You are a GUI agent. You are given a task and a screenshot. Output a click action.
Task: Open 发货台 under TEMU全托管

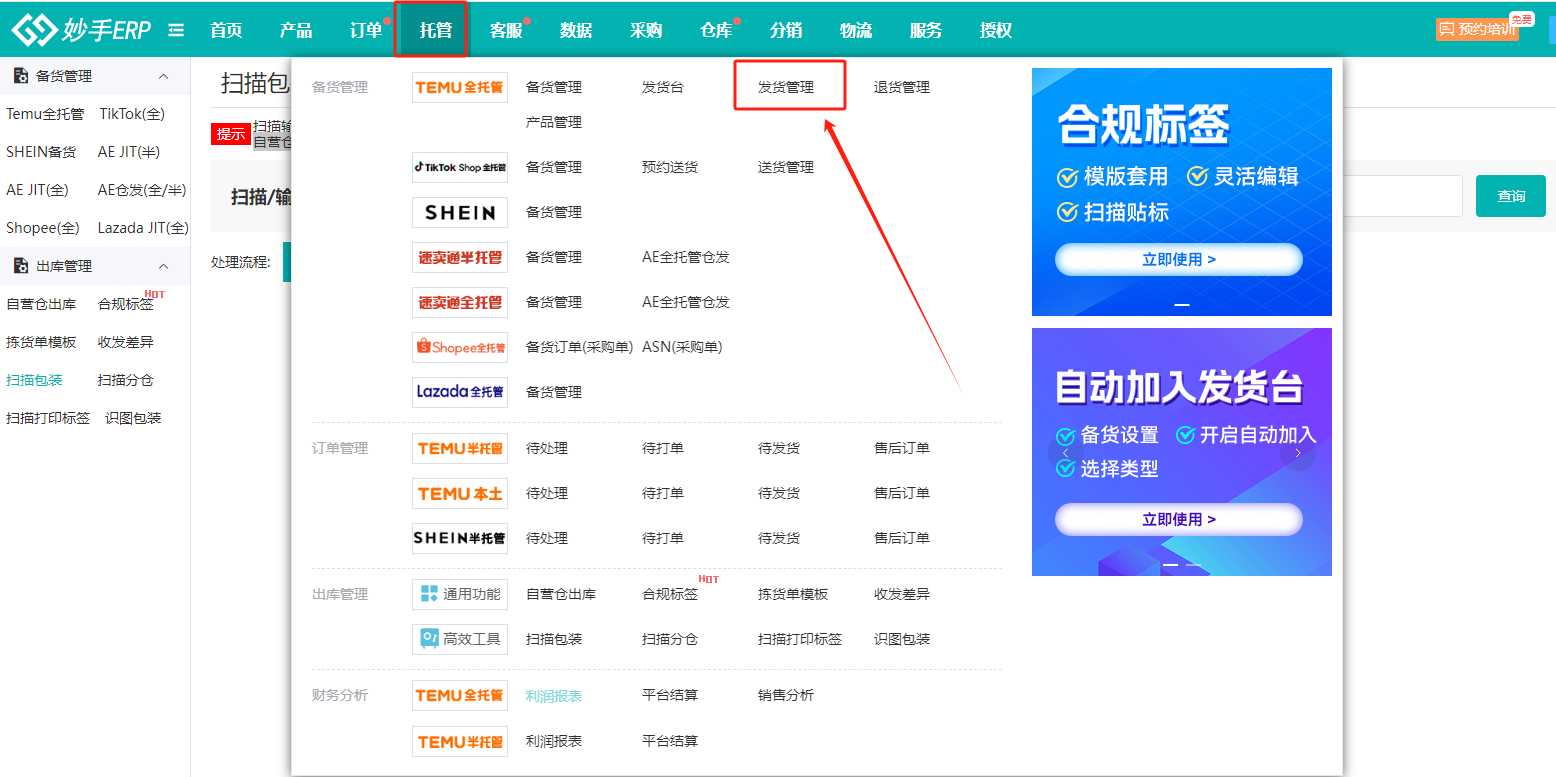663,87
